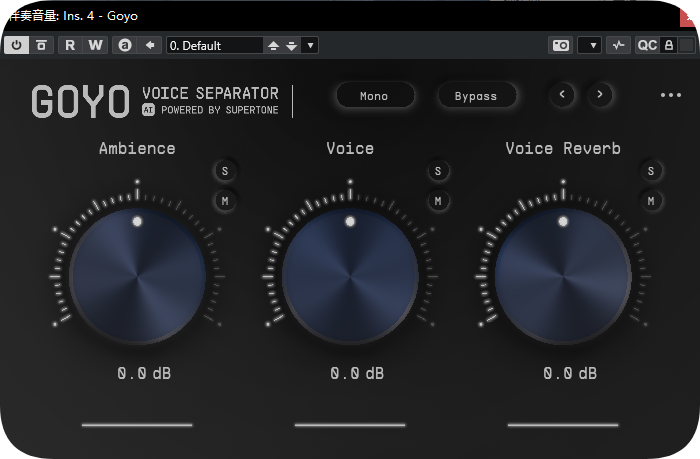Click the A/B settings switch icon
Screen dimensions: 700x459
point(125,45)
